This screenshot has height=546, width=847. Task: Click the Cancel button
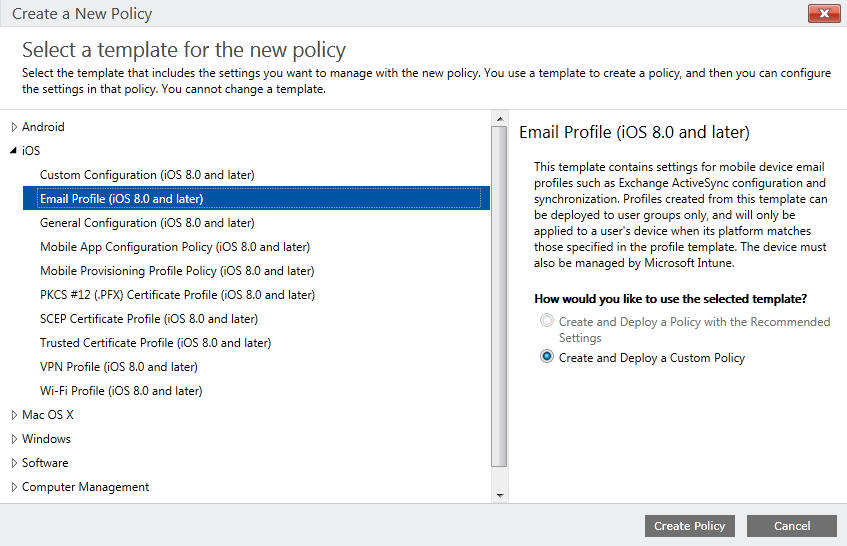coord(791,526)
